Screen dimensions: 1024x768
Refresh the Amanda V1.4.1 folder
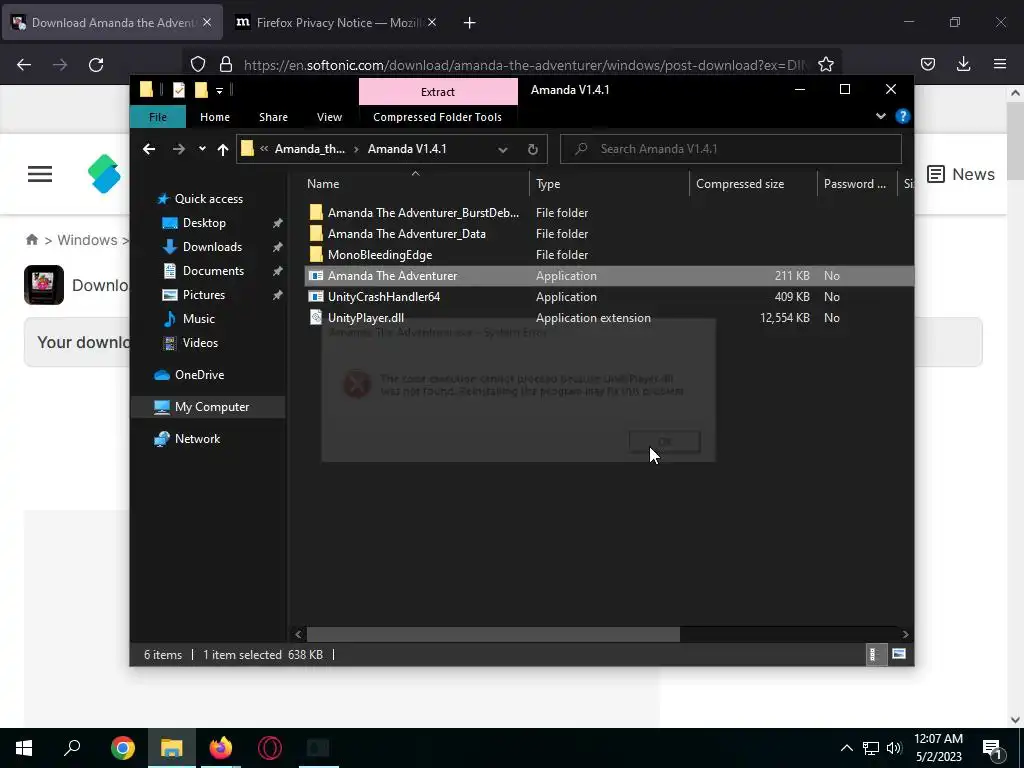[532, 149]
